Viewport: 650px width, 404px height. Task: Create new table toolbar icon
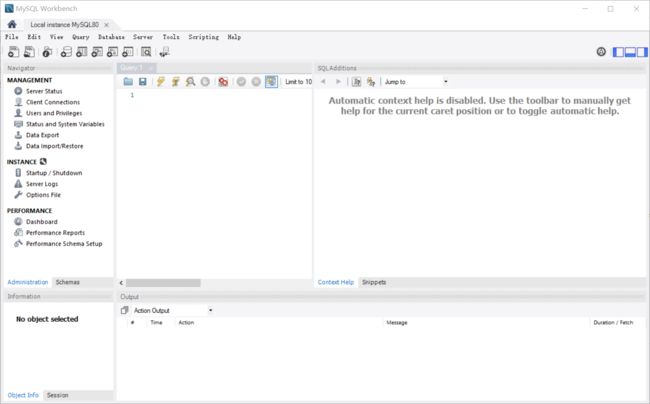point(82,52)
